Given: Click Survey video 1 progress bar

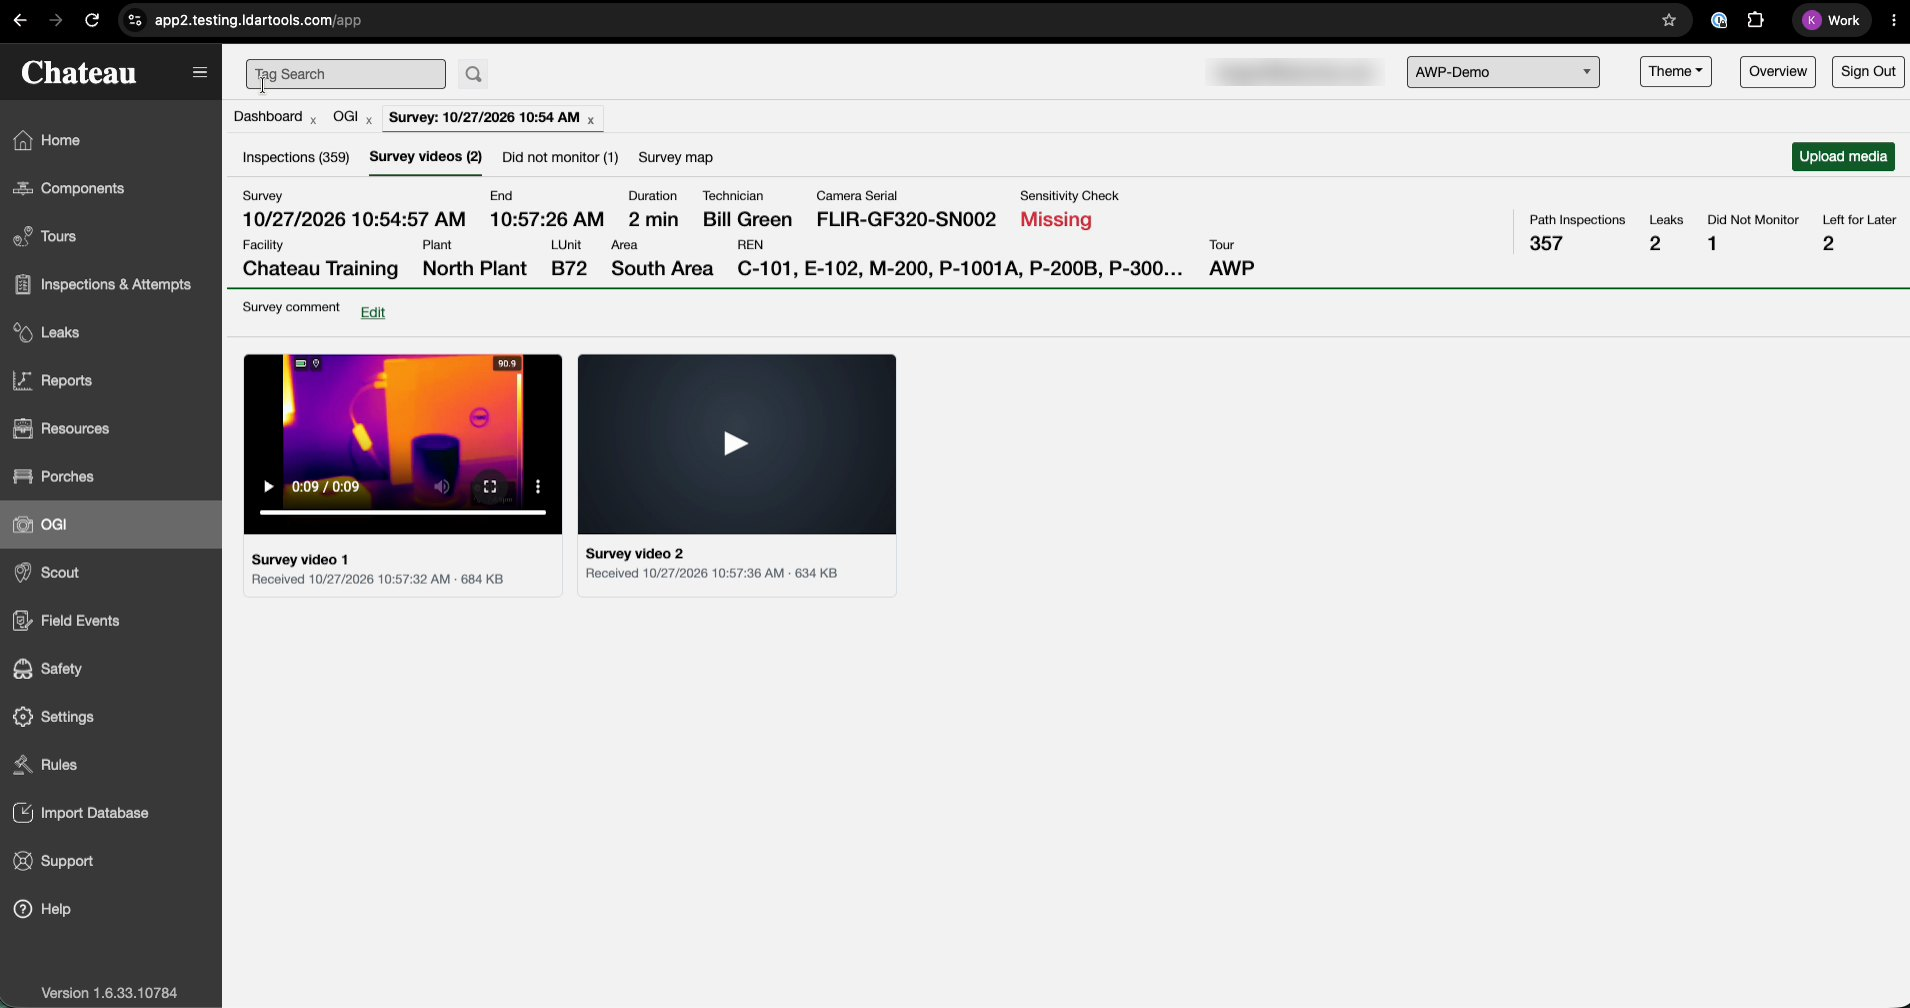Looking at the screenshot, I should coord(403,512).
